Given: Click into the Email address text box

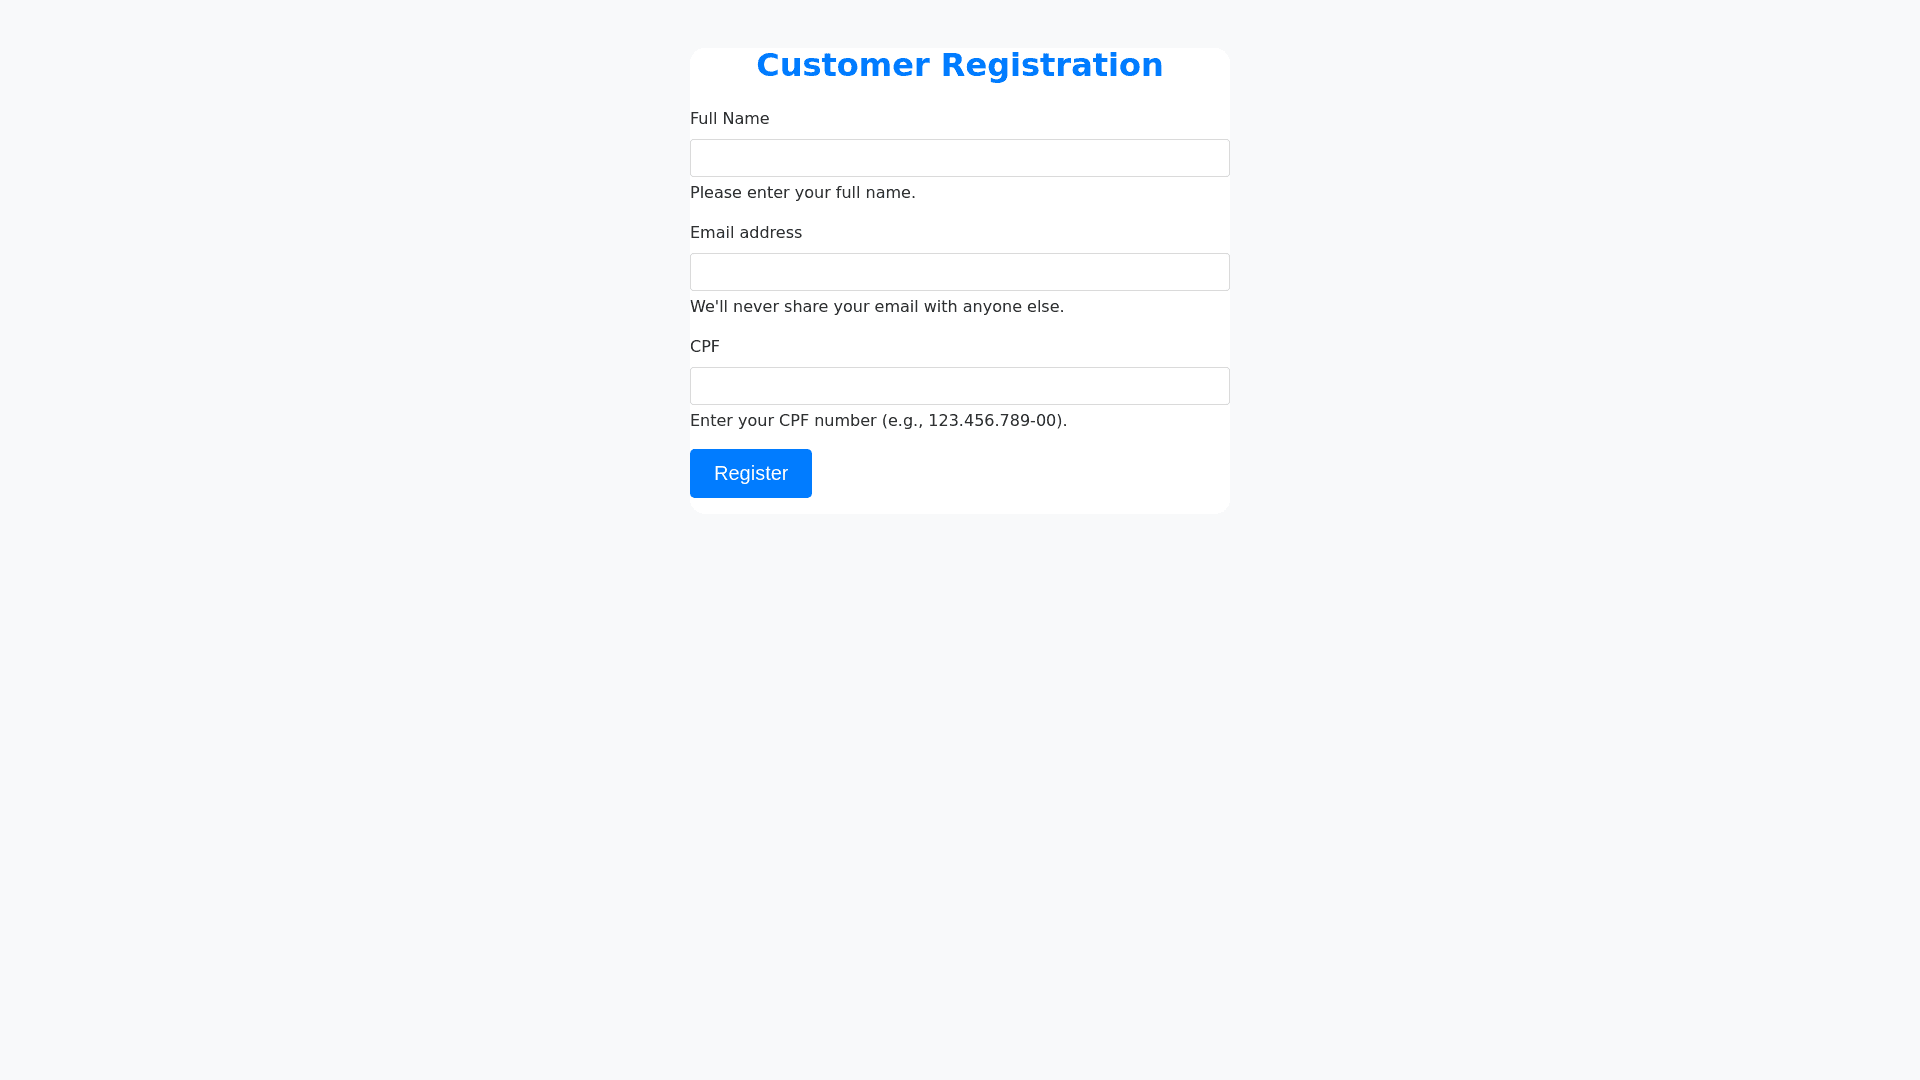Looking at the screenshot, I should (x=959, y=272).
